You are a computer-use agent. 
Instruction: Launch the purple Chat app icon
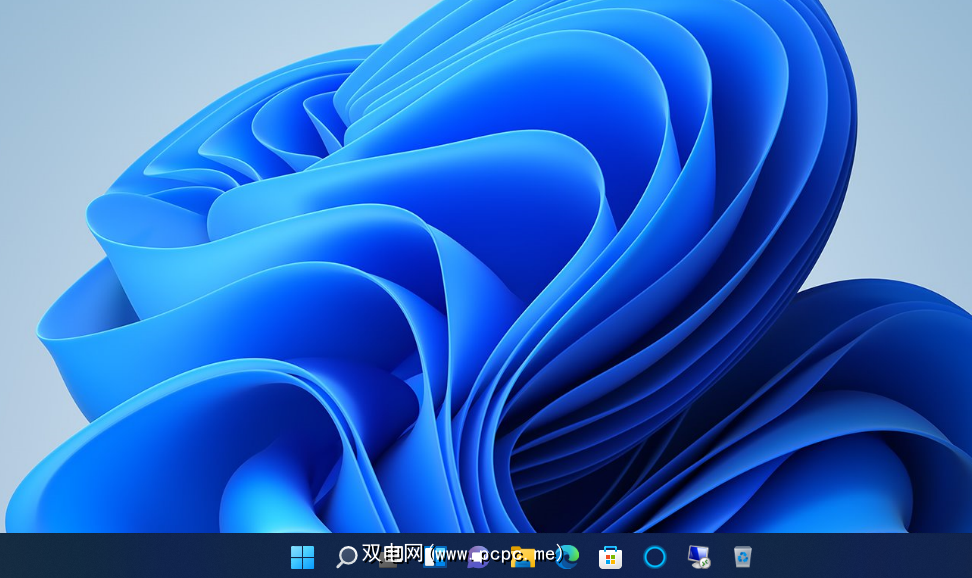tap(478, 557)
